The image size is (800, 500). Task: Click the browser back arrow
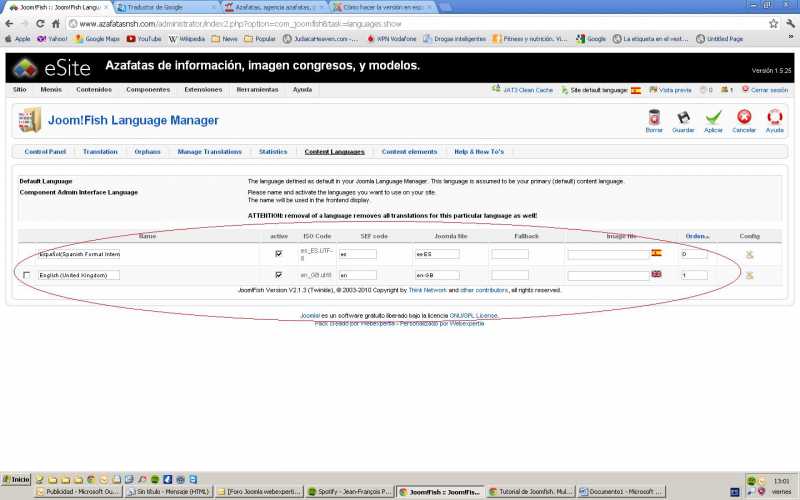tap(9, 23)
